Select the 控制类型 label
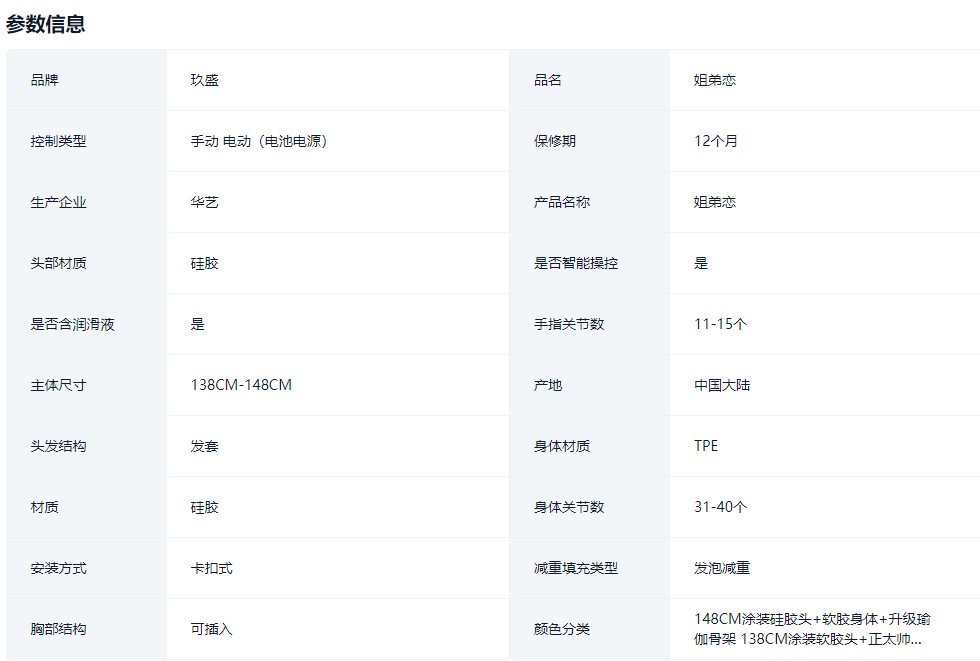 [x=59, y=141]
